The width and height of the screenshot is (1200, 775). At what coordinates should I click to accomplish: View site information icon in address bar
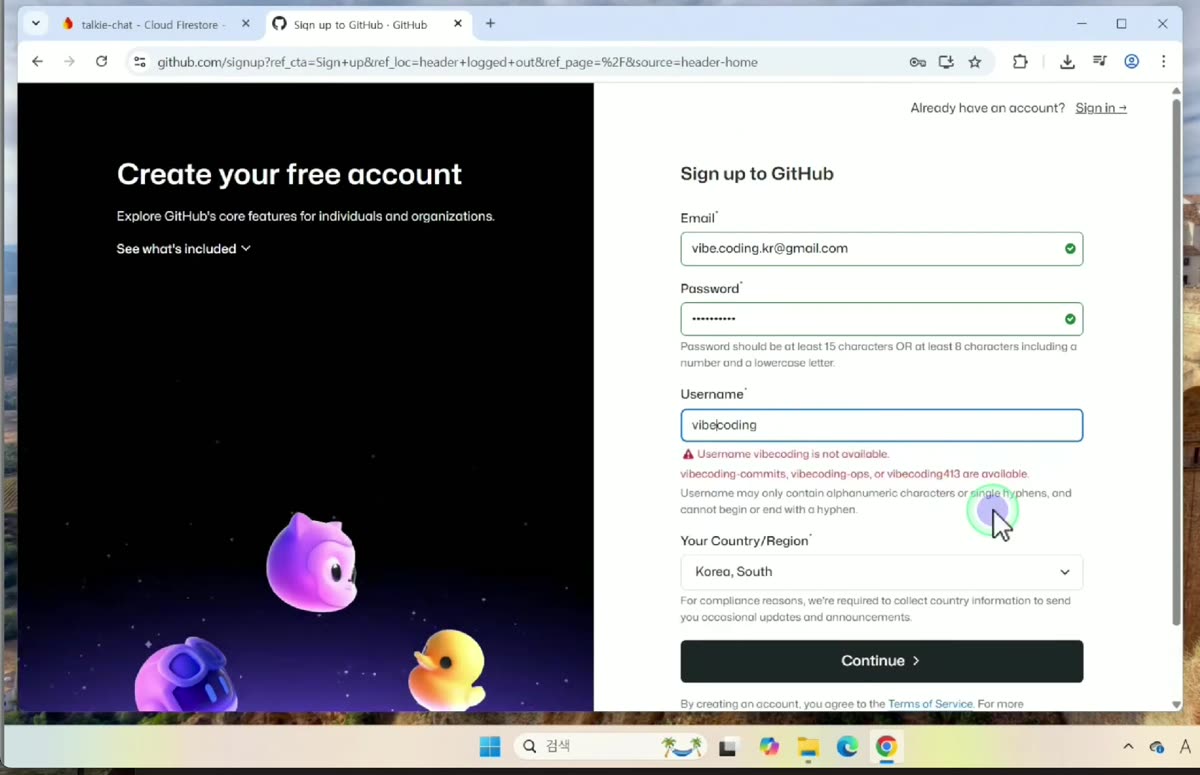pos(140,62)
